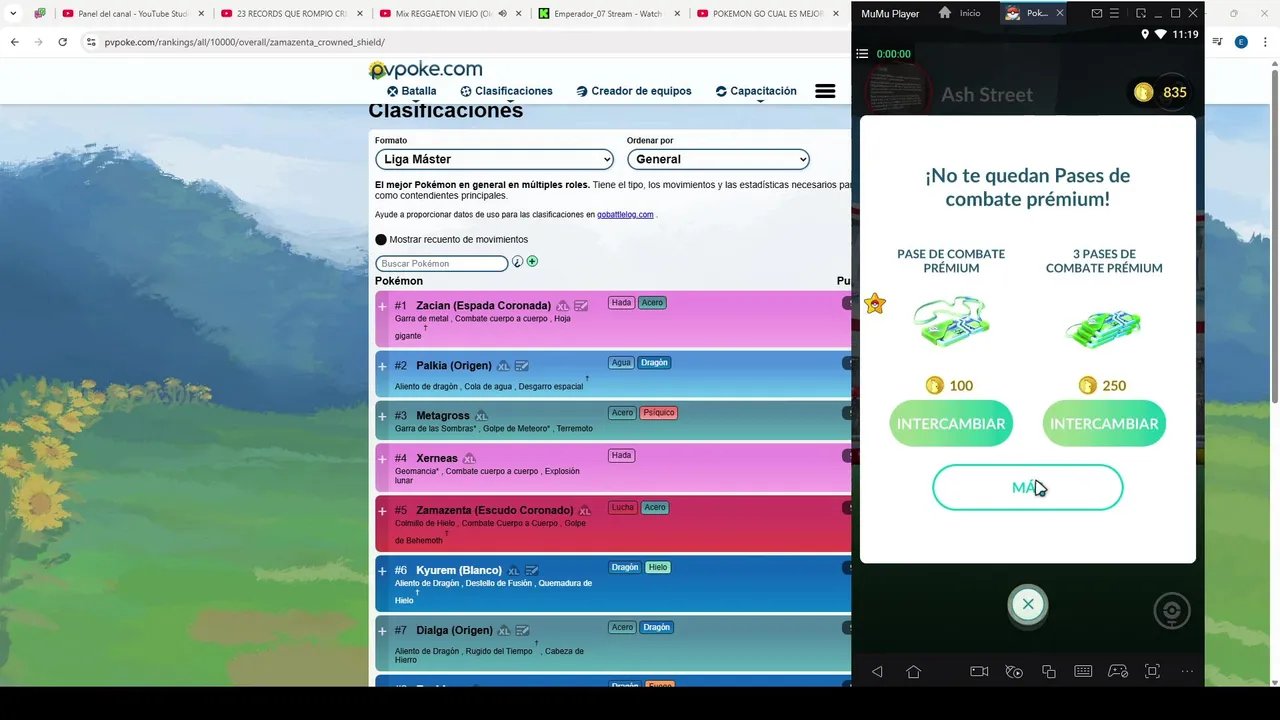The image size is (1280, 720).
Task: Toggle Mostrar recuento de movimientos
Action: click(381, 240)
